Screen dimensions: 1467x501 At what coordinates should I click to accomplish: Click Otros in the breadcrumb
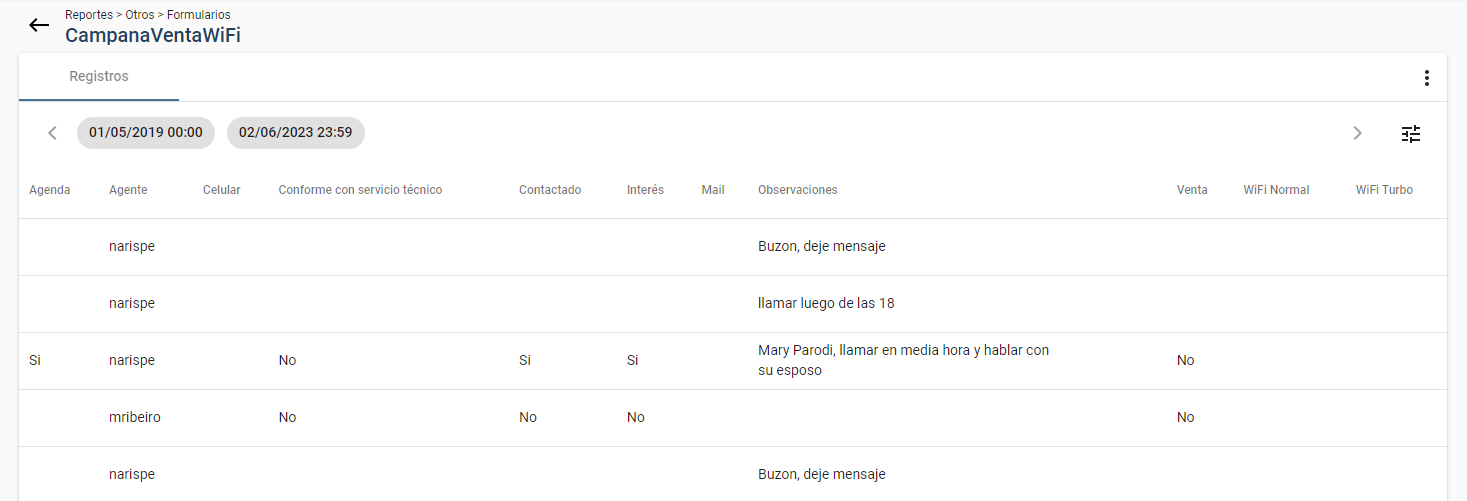140,15
